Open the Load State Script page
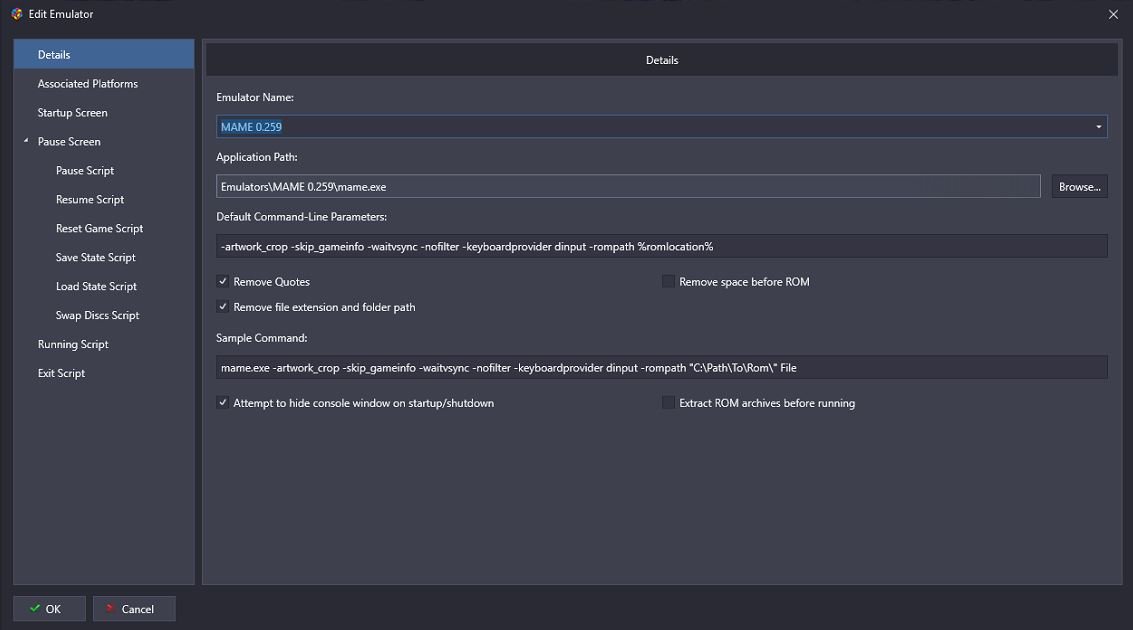The height and width of the screenshot is (630, 1133). 96,286
